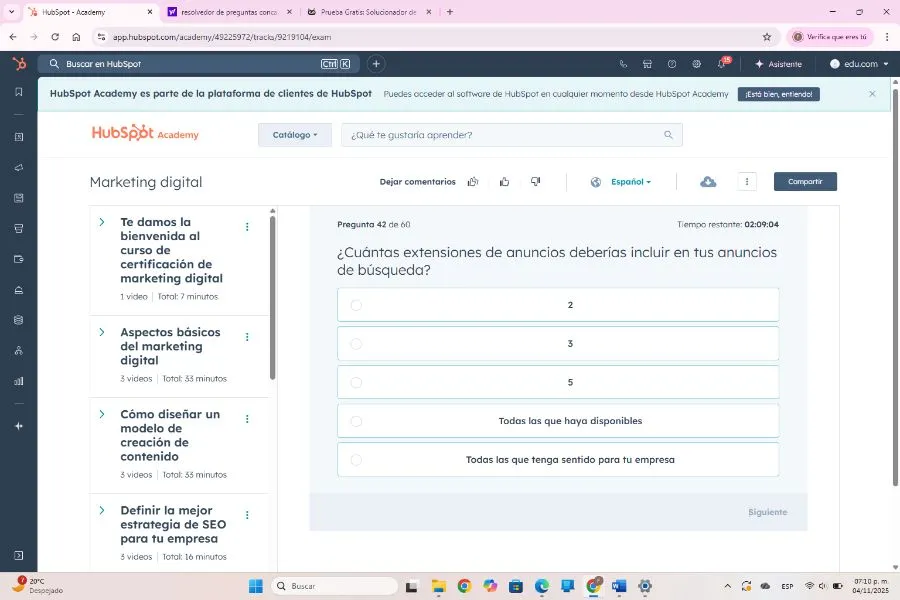
Task: Open more options for Cómo diseñar un modelo section
Action: pos(247,419)
